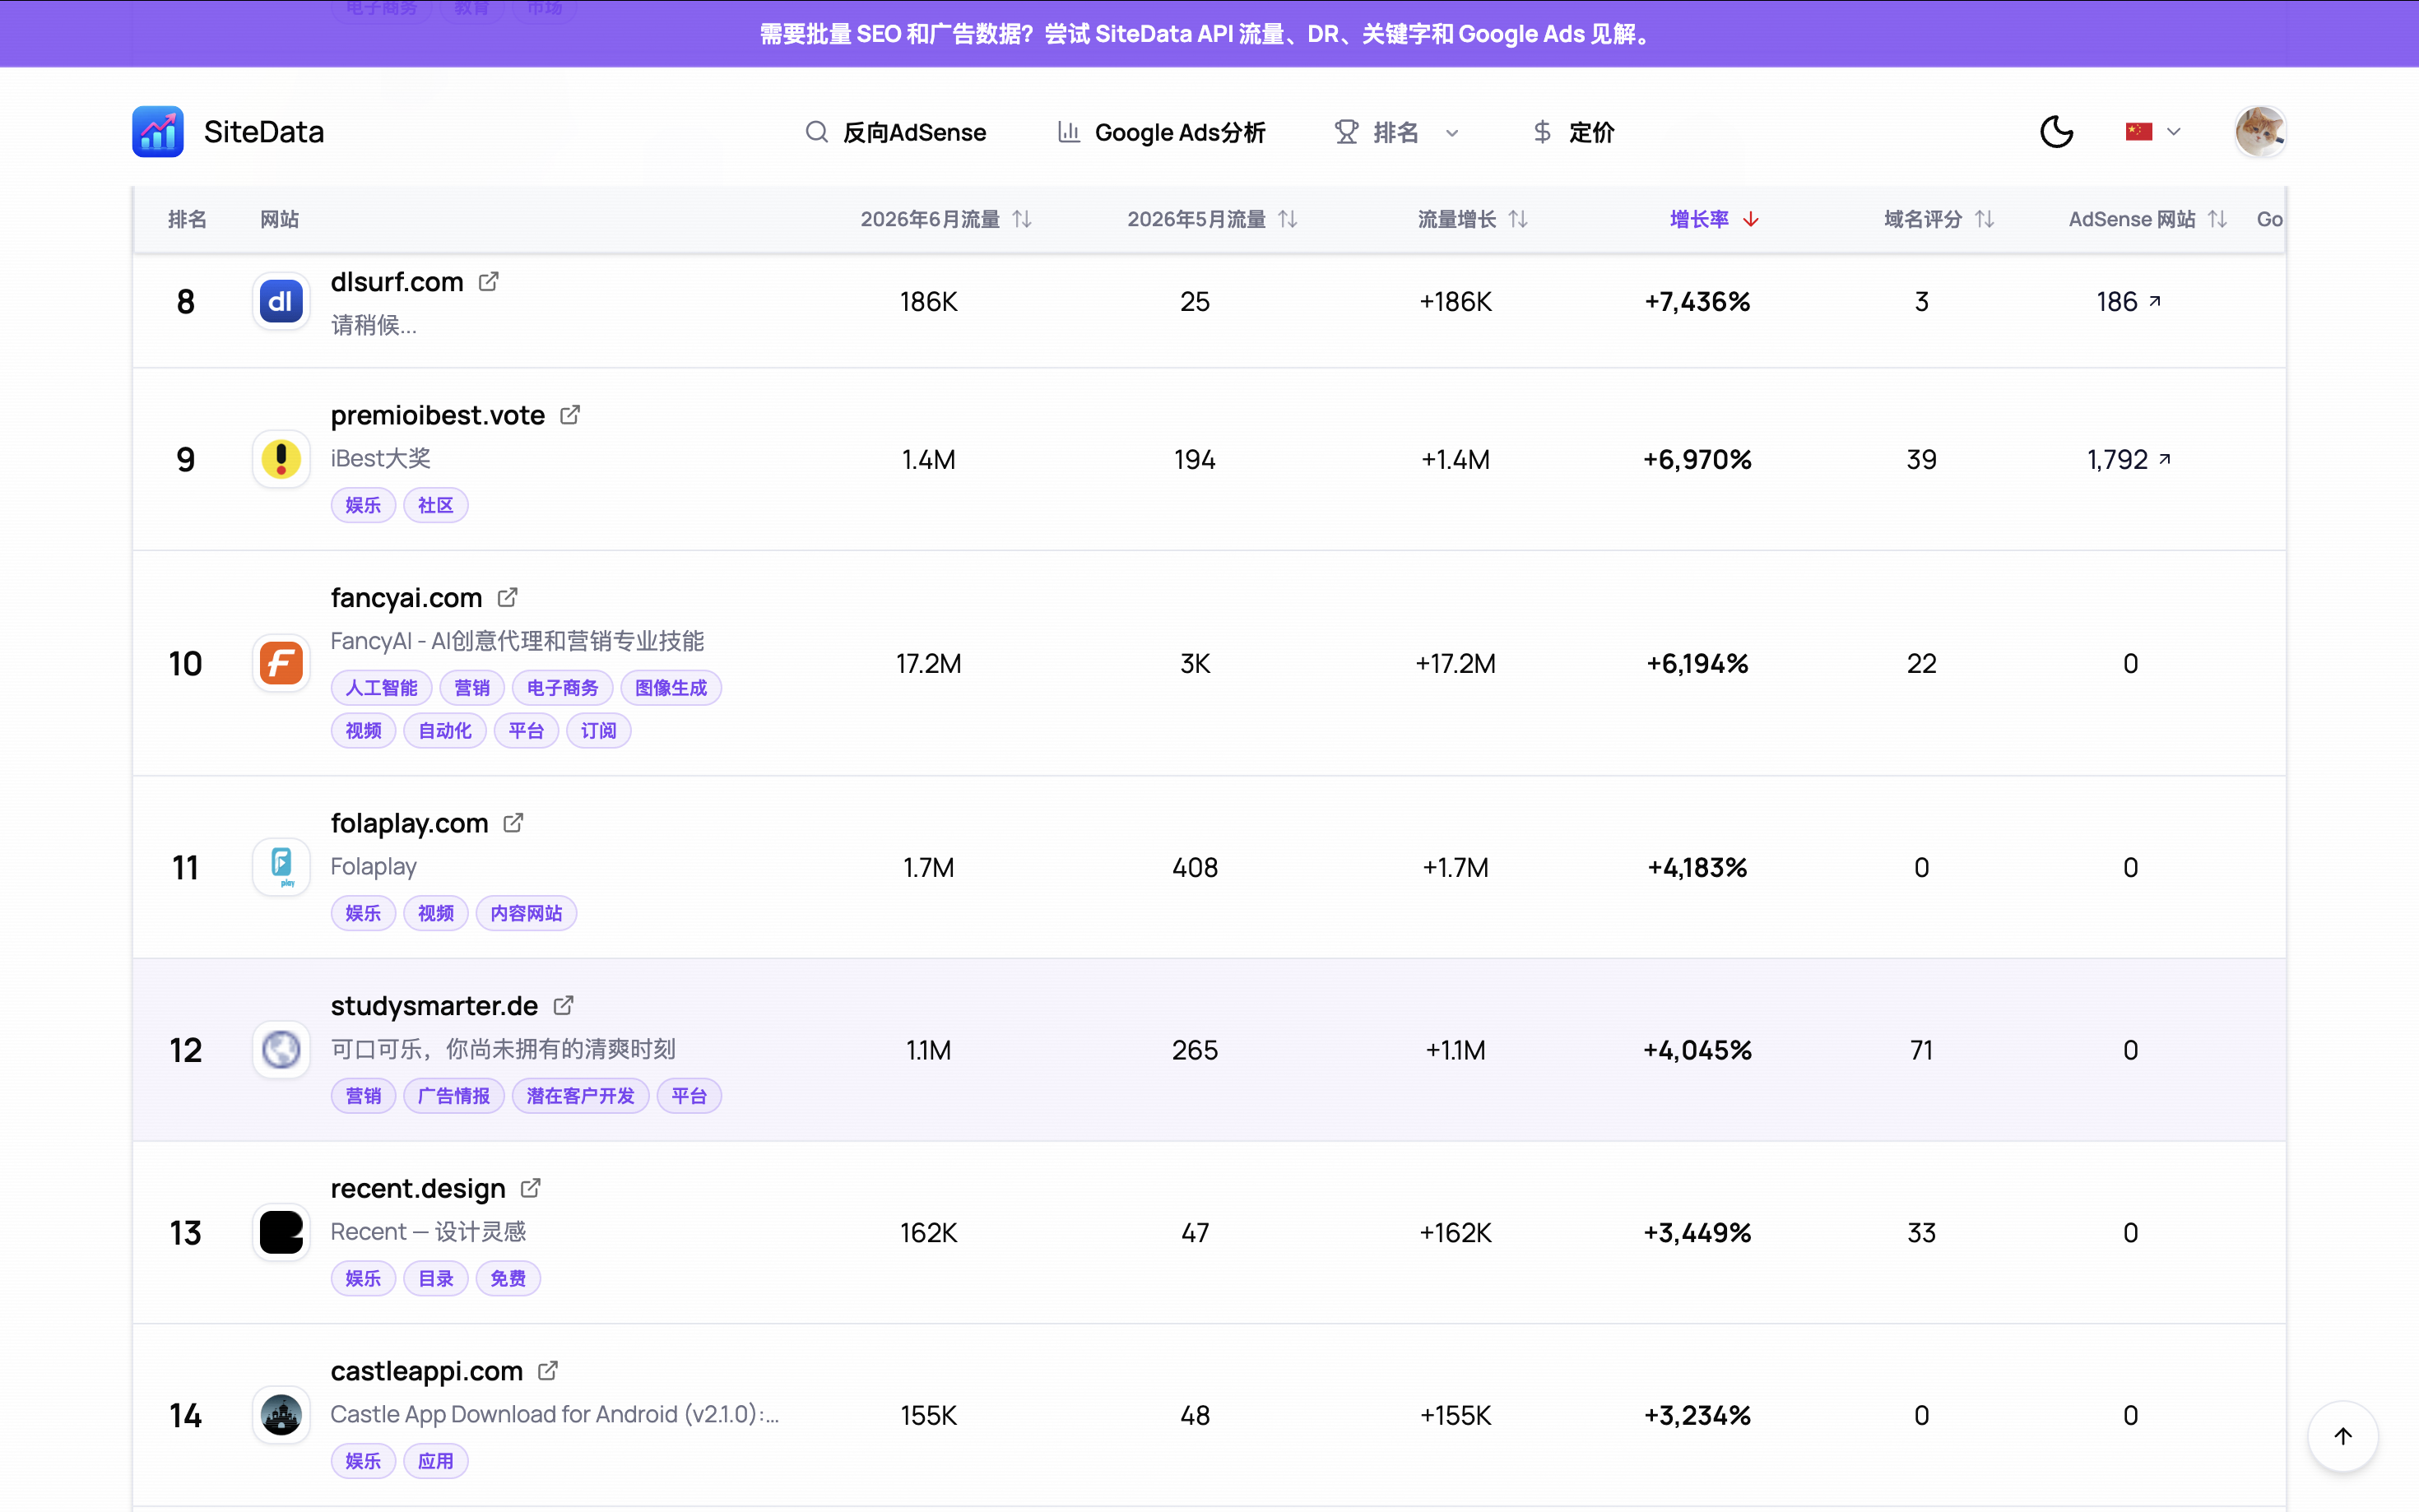The image size is (2419, 1512).
Task: Expand the 排名 navigation dropdown
Action: (x=1397, y=132)
